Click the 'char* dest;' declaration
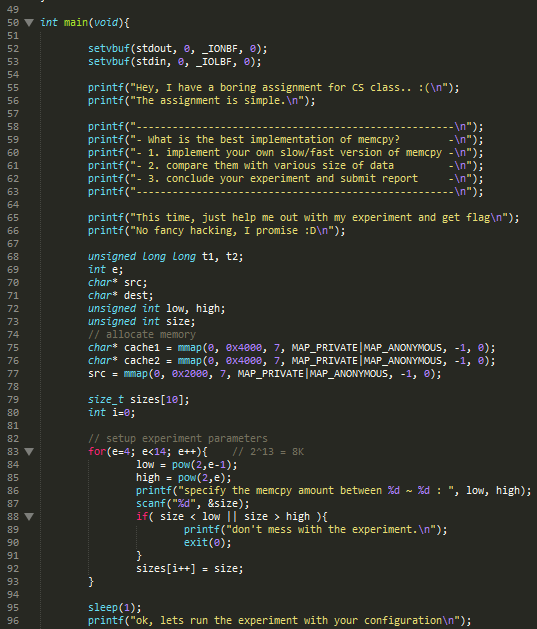Screen dimensions: 537x629 121,296
